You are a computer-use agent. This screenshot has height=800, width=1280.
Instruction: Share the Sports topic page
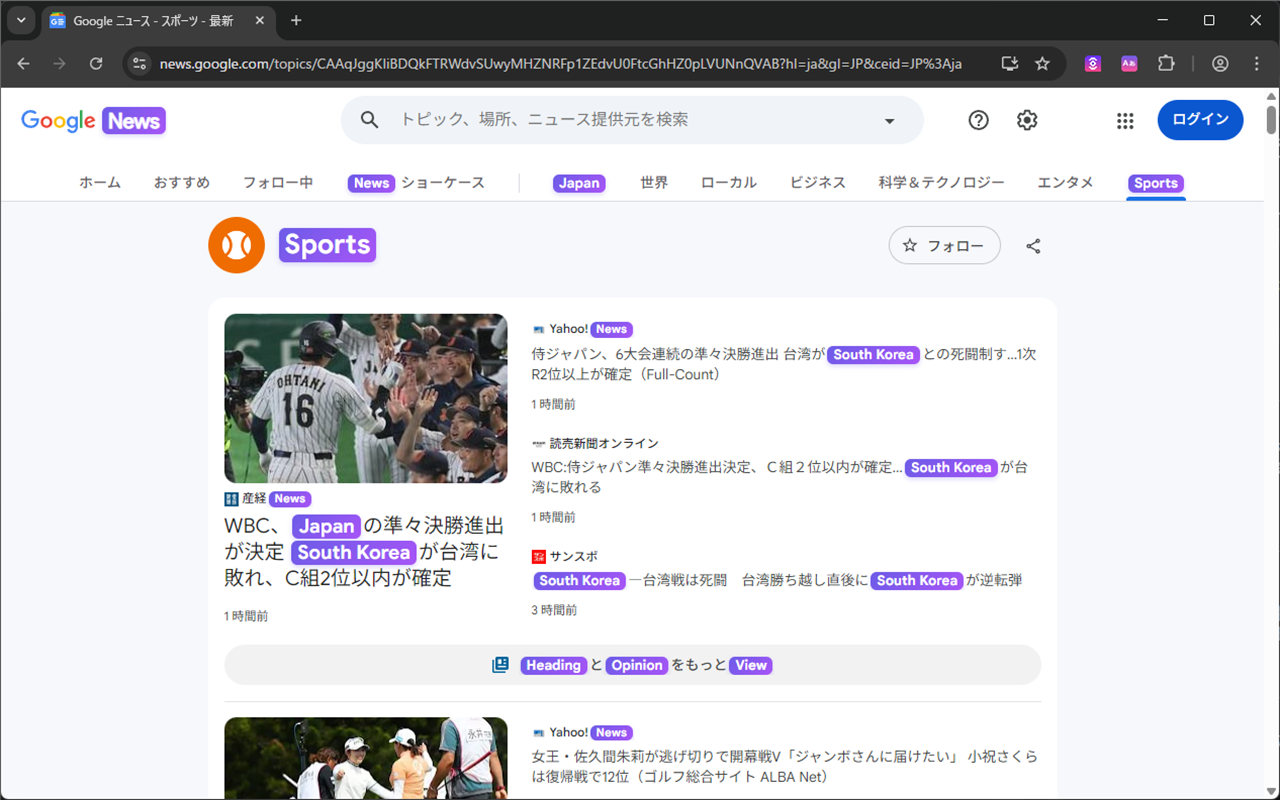[1032, 245]
